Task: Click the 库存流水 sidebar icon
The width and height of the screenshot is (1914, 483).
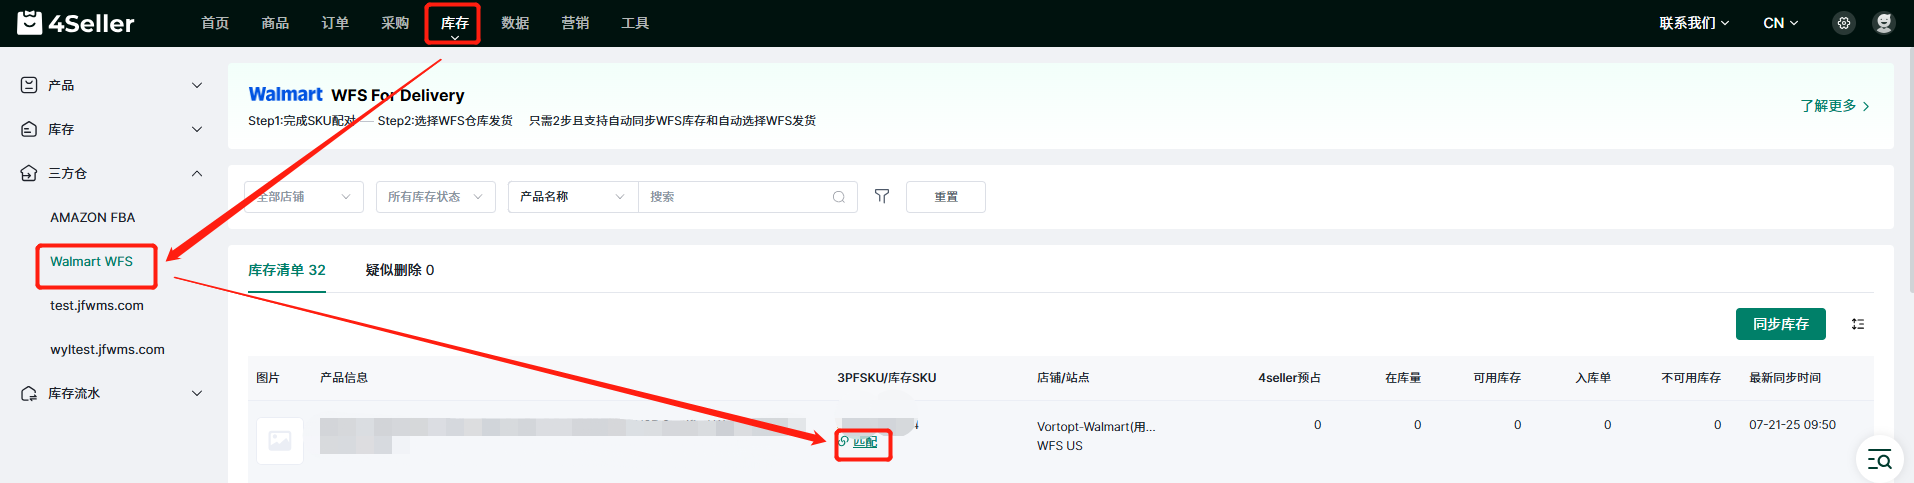Action: click(29, 393)
